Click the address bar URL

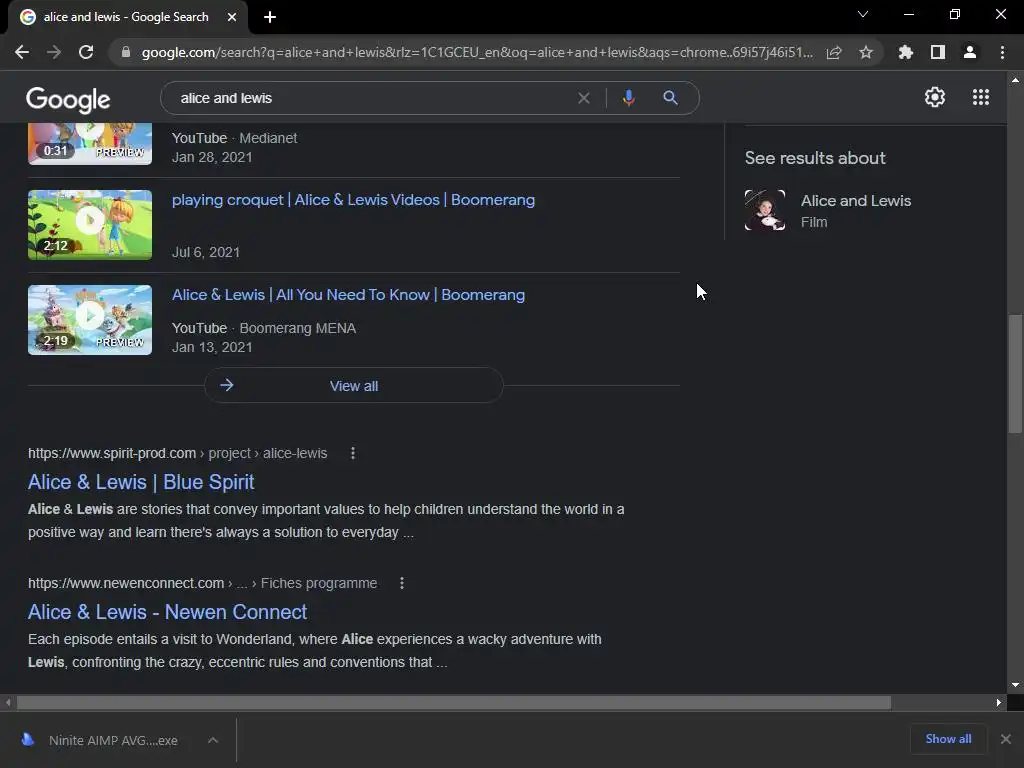click(x=477, y=52)
